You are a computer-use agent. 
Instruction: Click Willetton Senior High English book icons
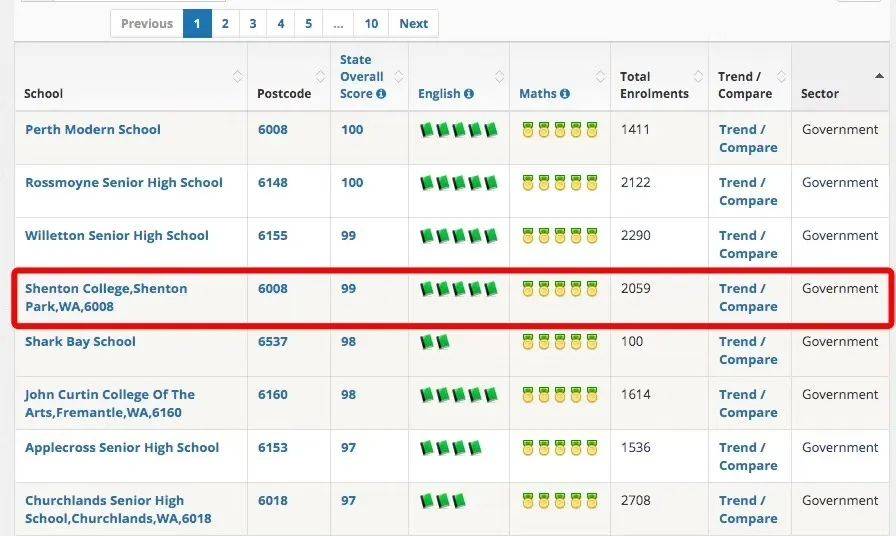click(459, 235)
